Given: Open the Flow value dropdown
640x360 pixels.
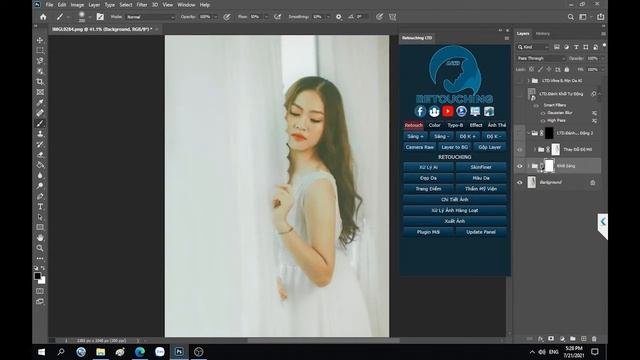Looking at the screenshot, I should [266, 17].
